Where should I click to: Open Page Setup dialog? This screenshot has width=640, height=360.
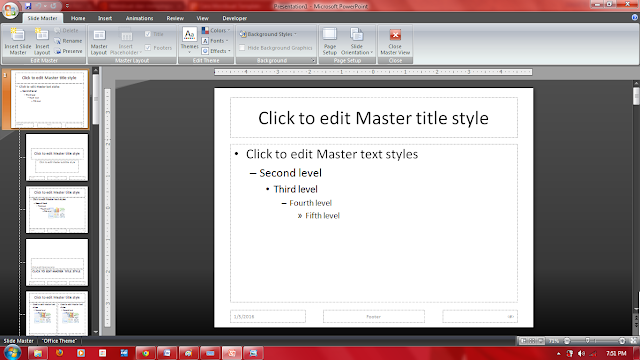329,42
